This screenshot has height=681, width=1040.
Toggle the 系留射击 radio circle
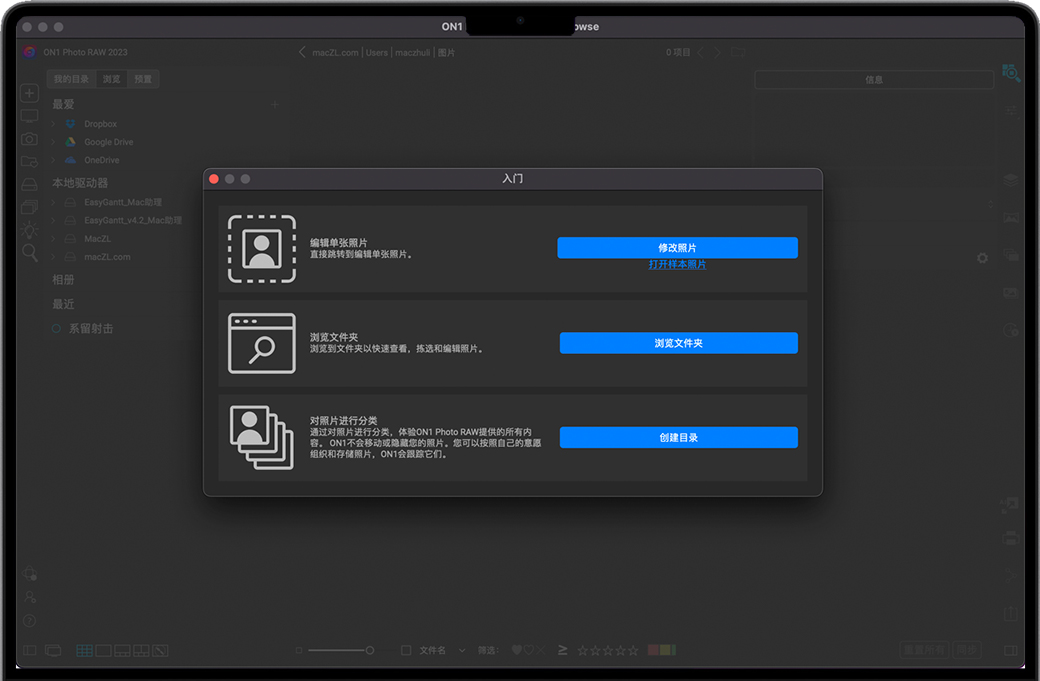(57, 329)
